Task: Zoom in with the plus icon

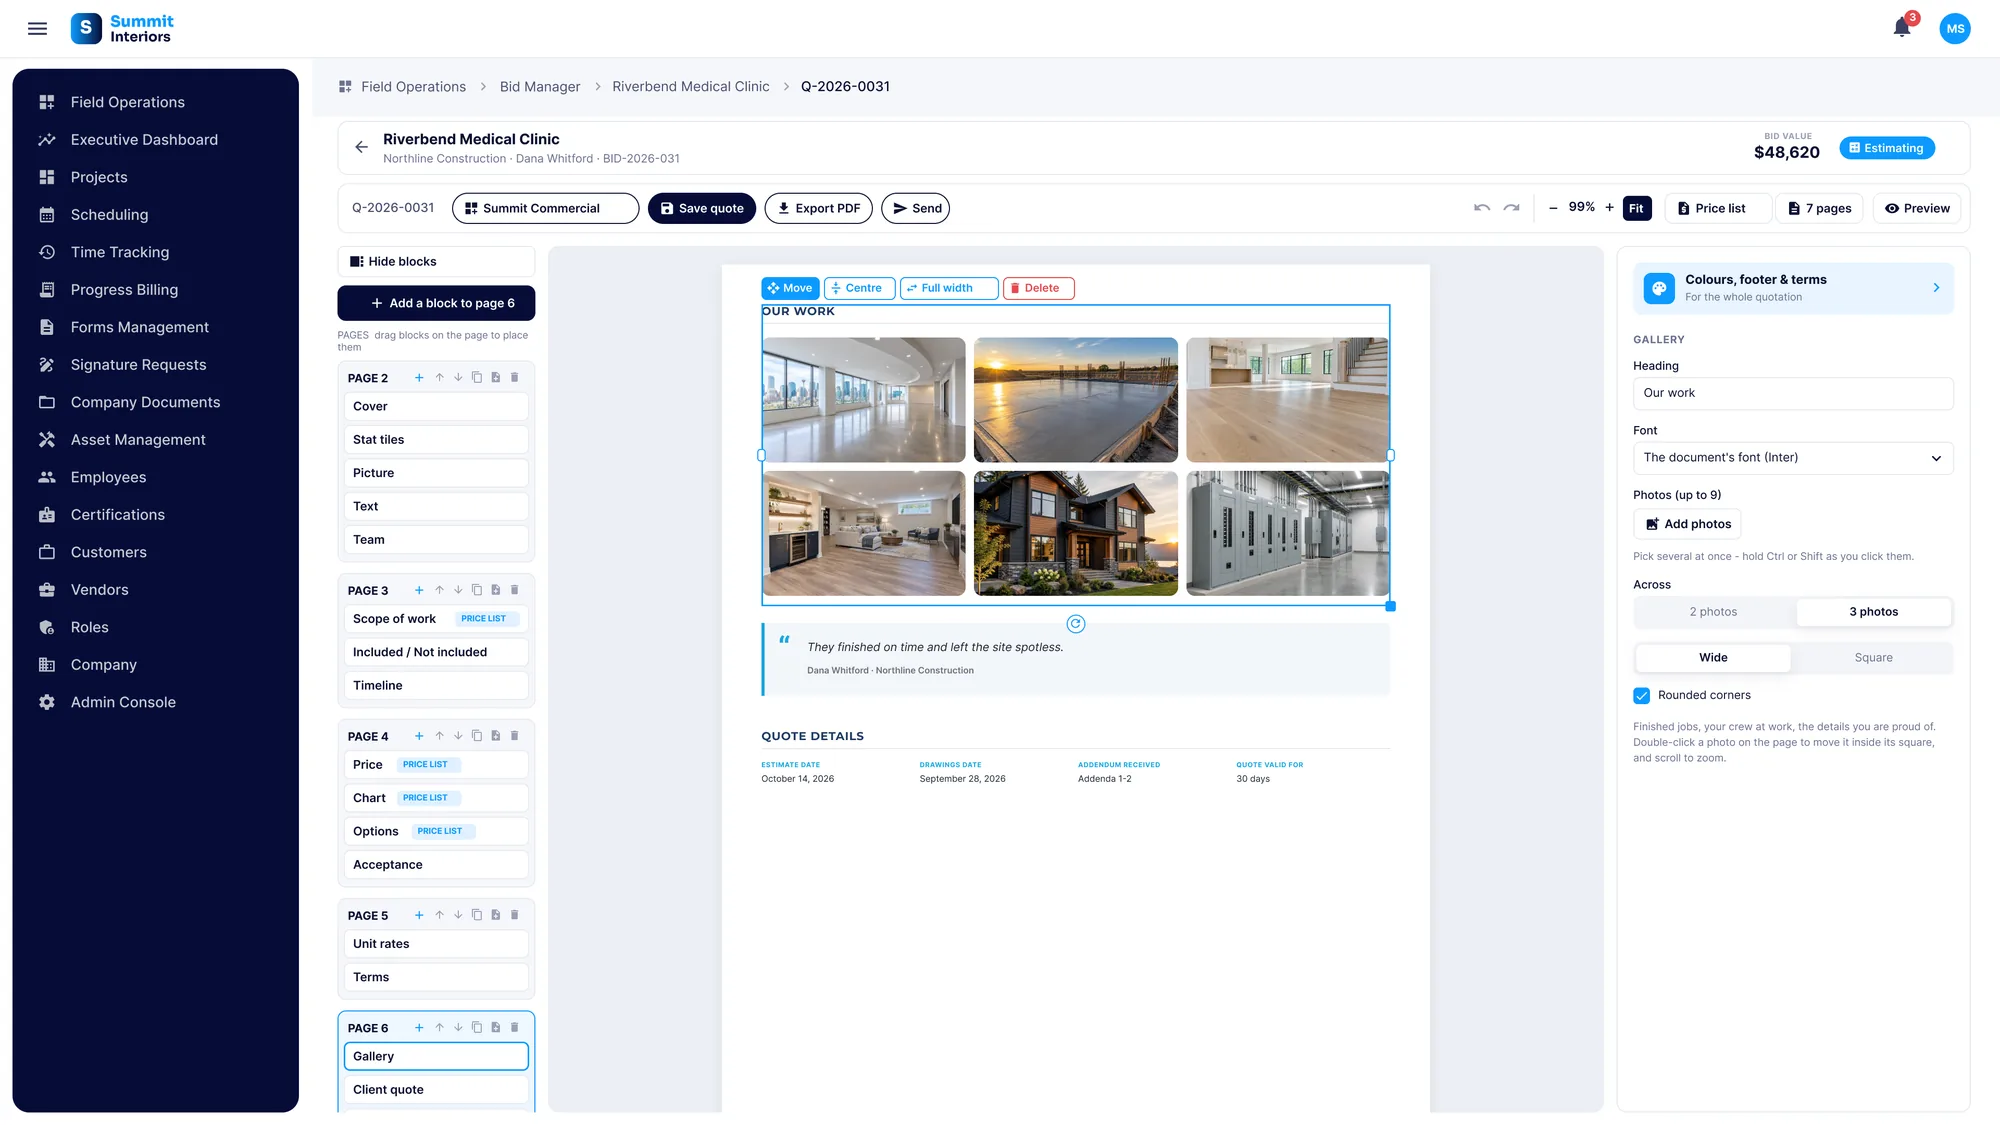Action: click(1609, 208)
